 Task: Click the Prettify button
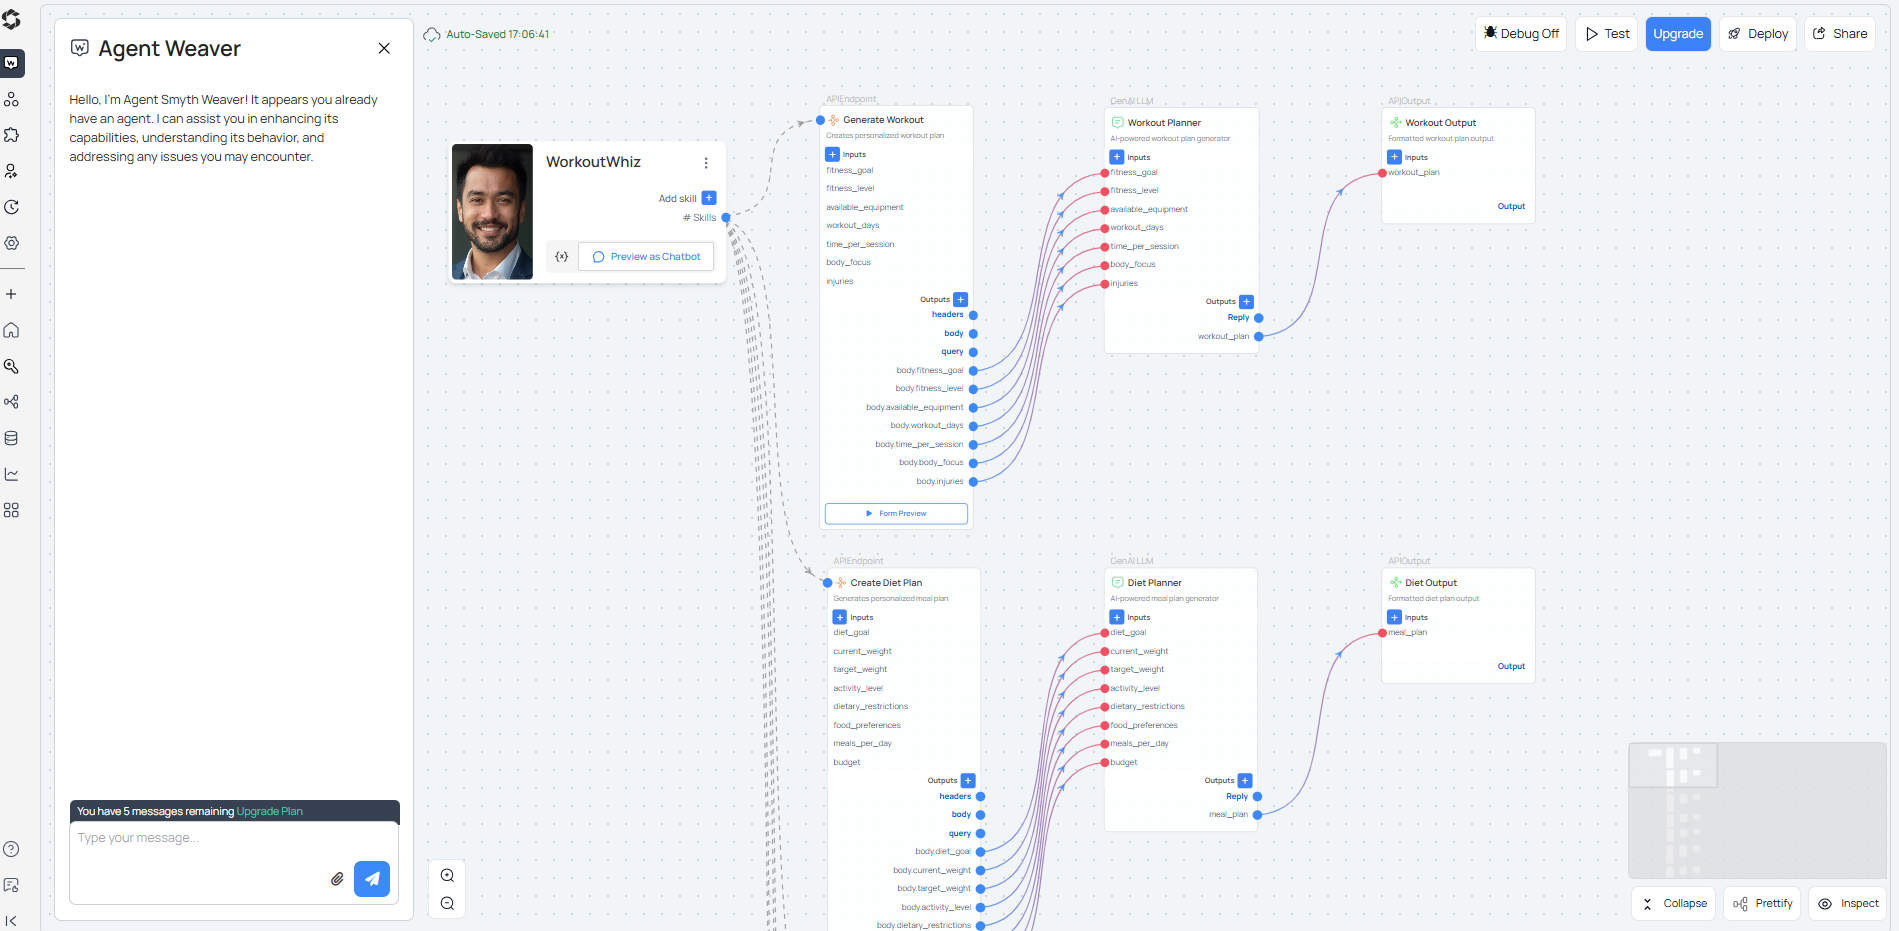tap(1762, 904)
